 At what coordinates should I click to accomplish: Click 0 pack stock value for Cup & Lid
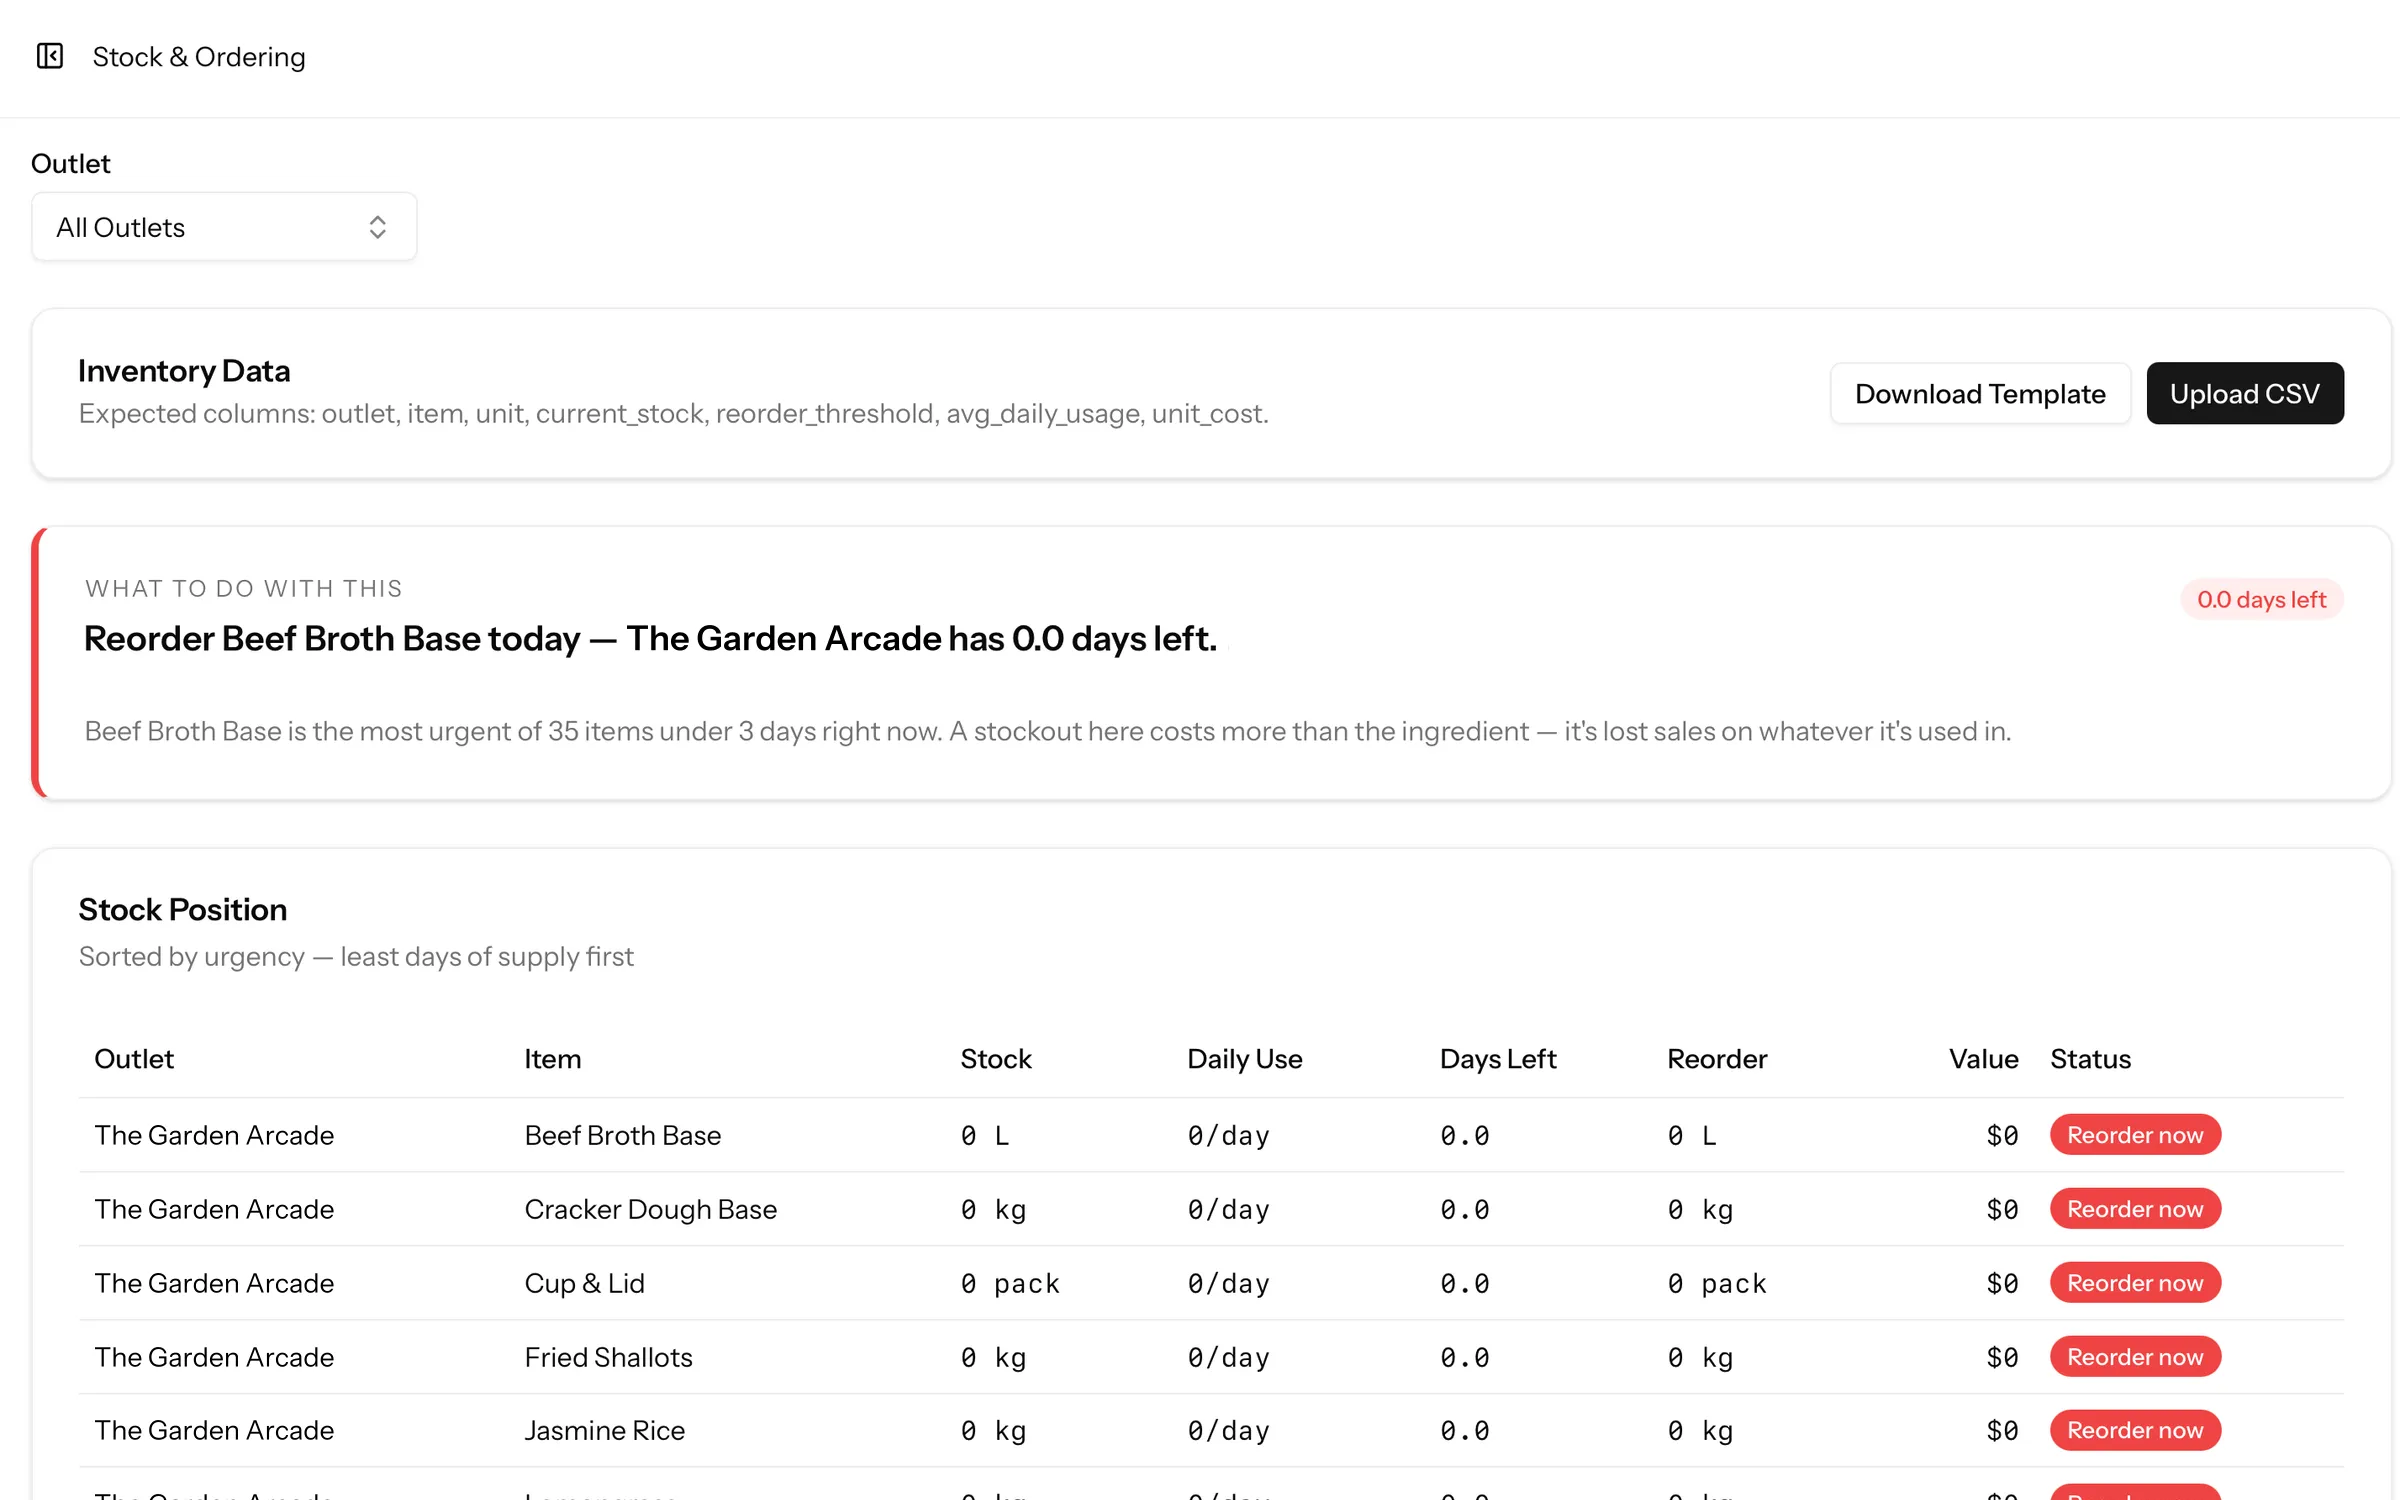[x=1010, y=1283]
